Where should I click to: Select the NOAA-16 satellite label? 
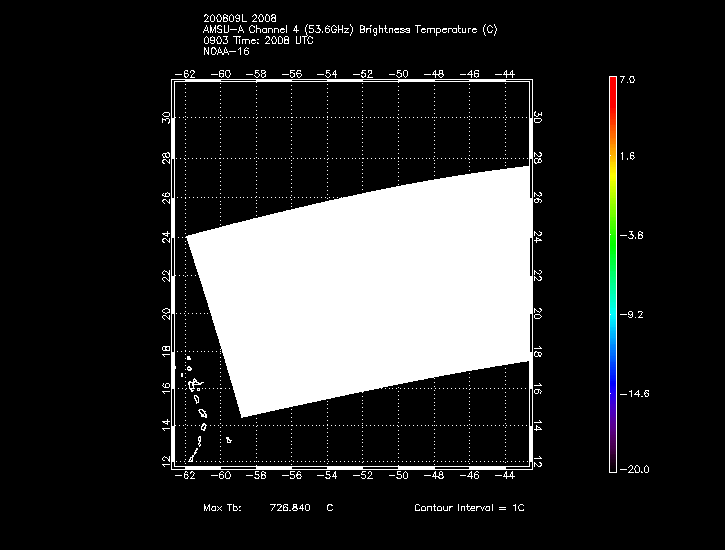(x=225, y=51)
